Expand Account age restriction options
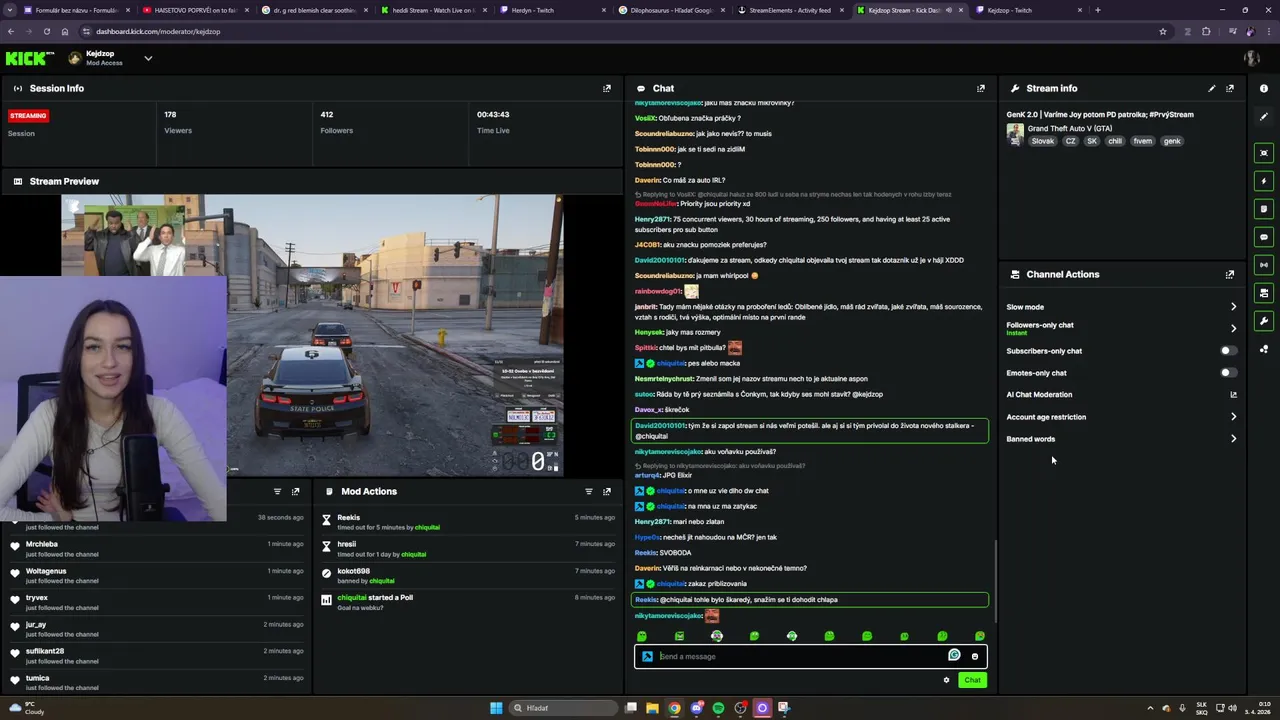 pyautogui.click(x=1233, y=417)
